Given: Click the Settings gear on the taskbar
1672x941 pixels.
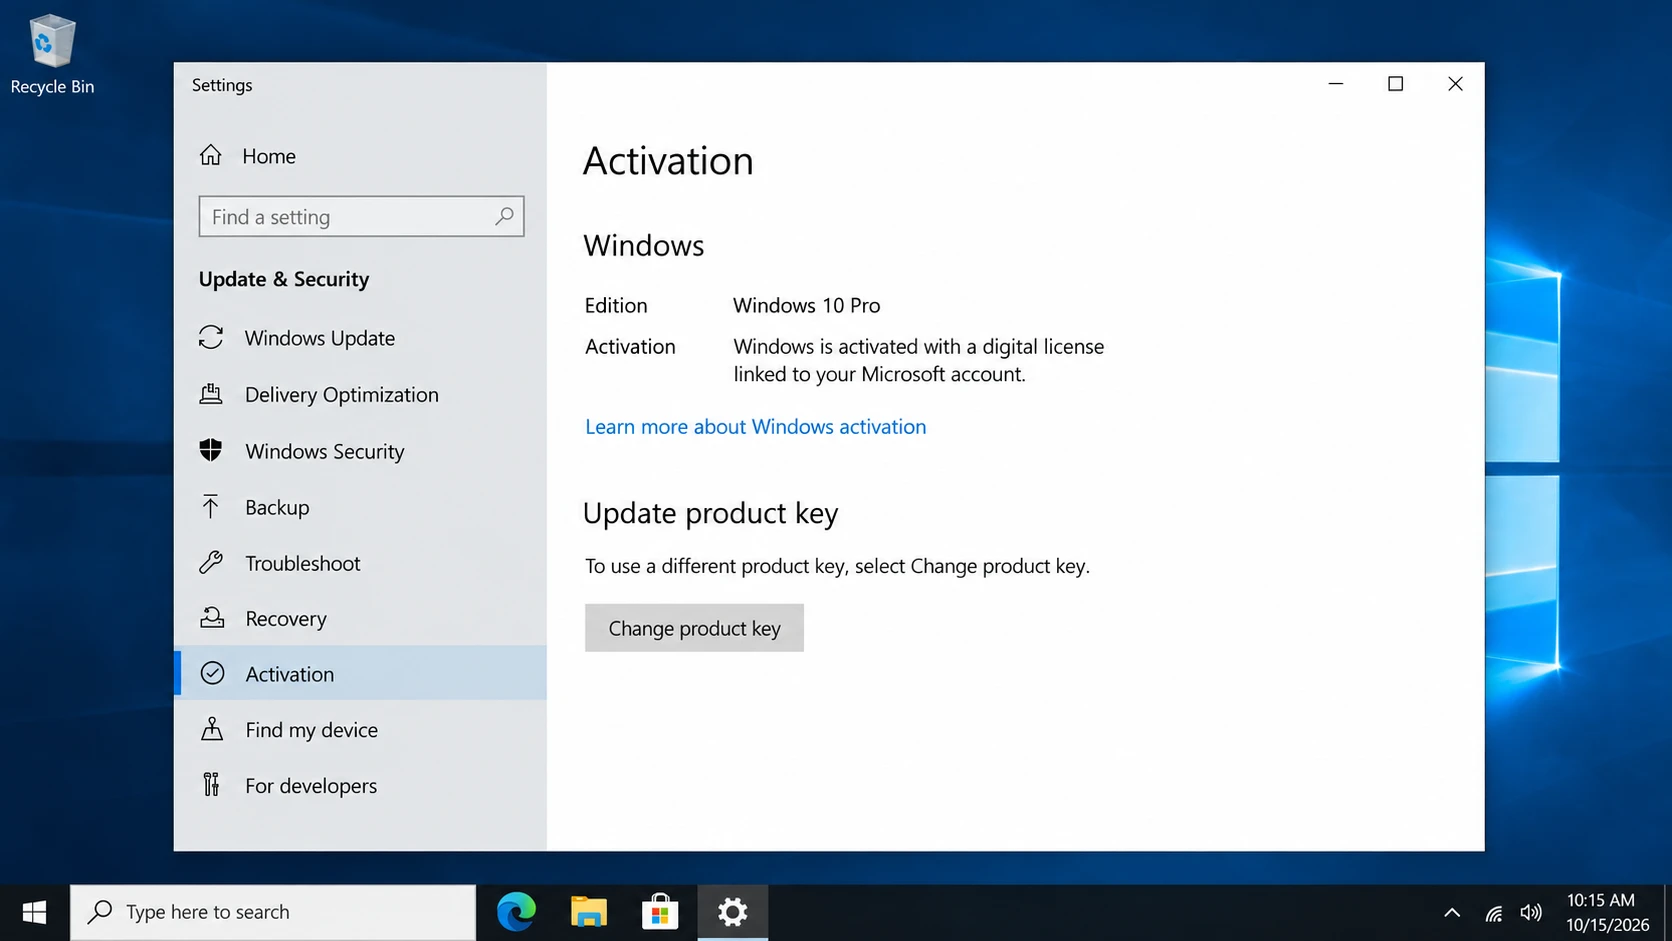Looking at the screenshot, I should [733, 912].
